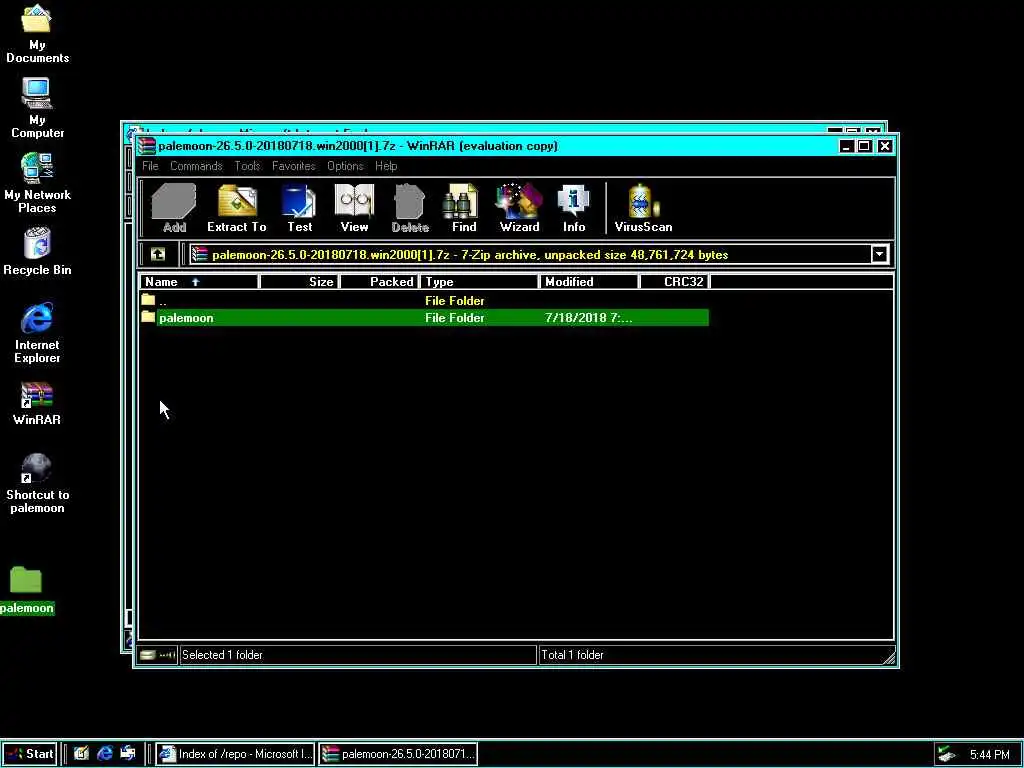
Task: Open the Favorites menu
Action: 293,166
